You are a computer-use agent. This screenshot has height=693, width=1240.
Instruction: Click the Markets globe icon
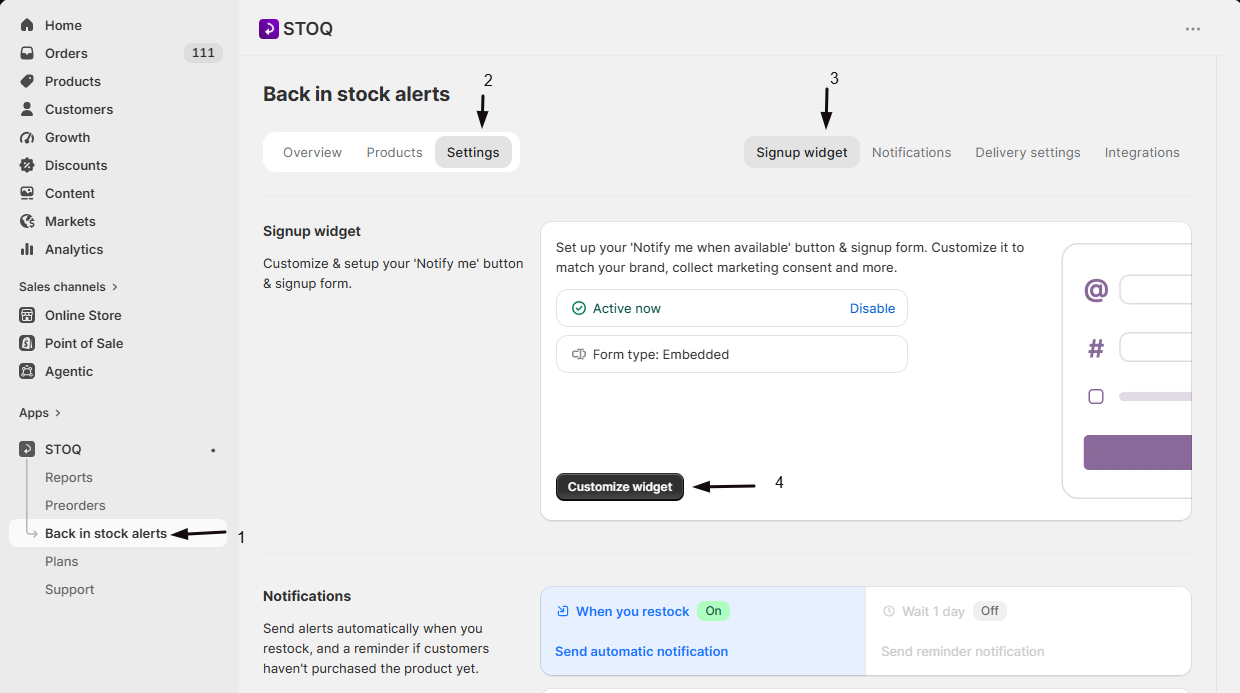(27, 221)
